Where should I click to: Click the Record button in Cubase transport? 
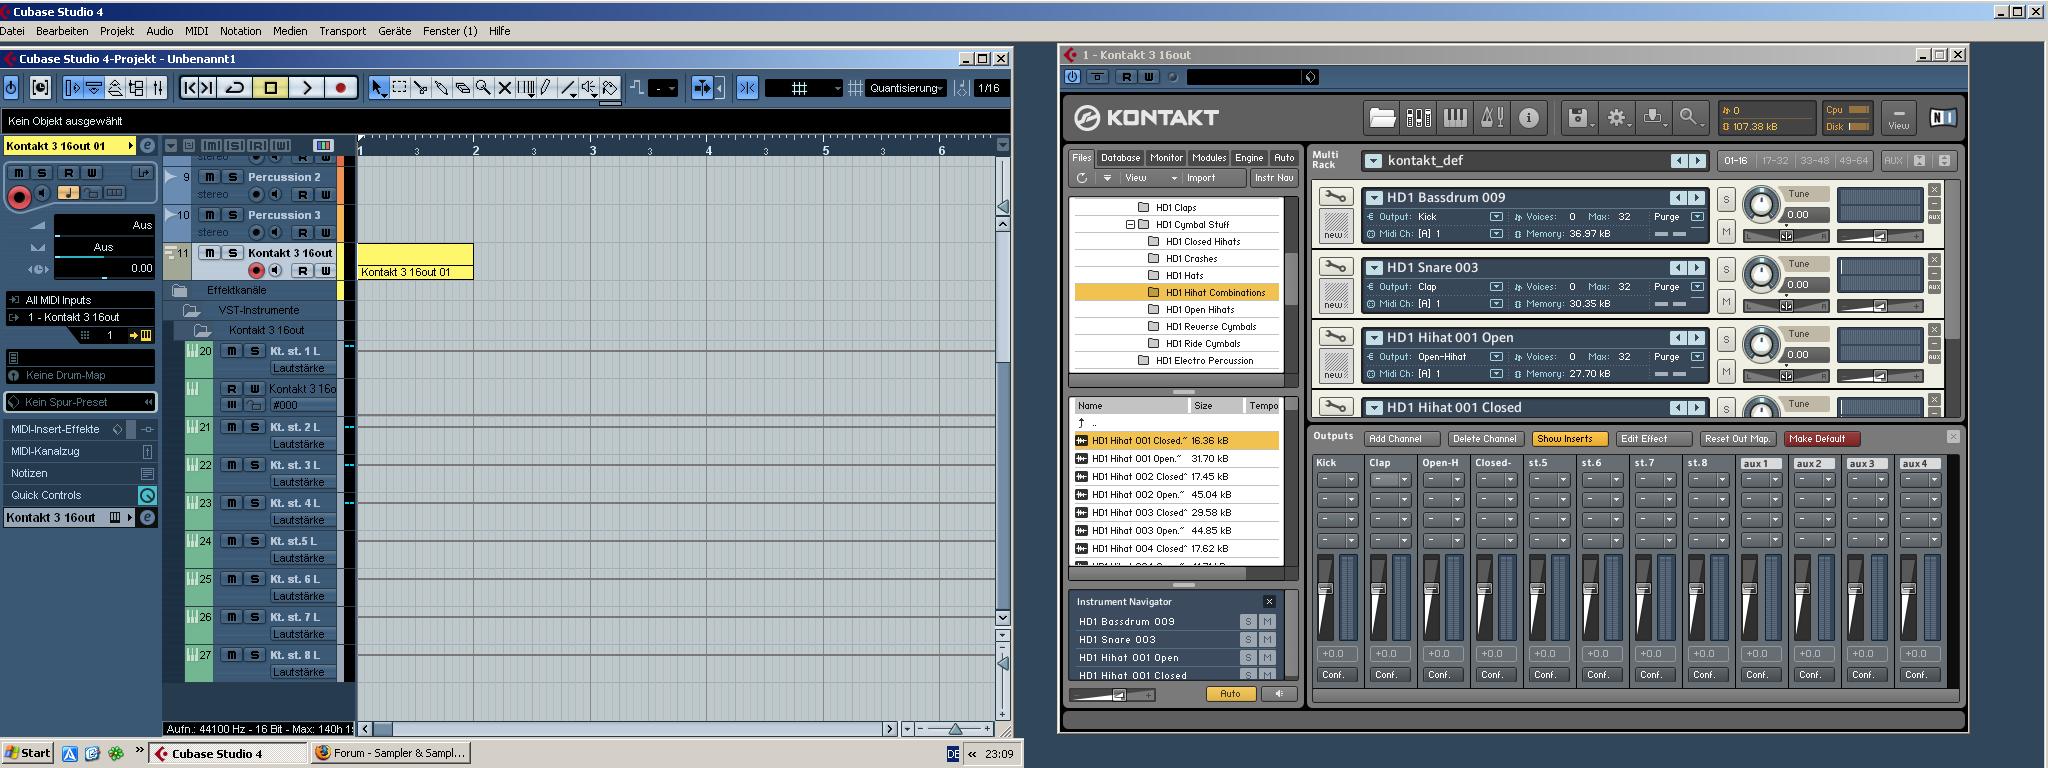340,88
